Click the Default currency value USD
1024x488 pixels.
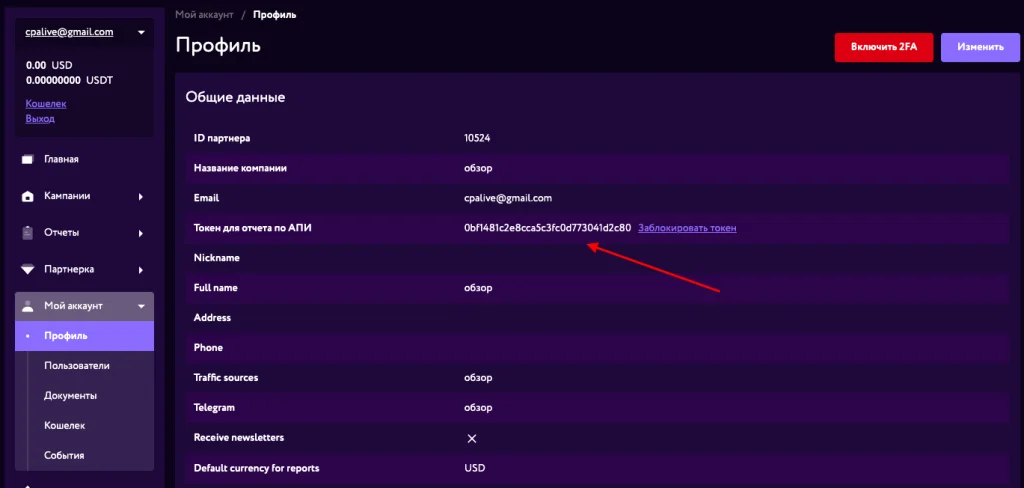[475, 468]
